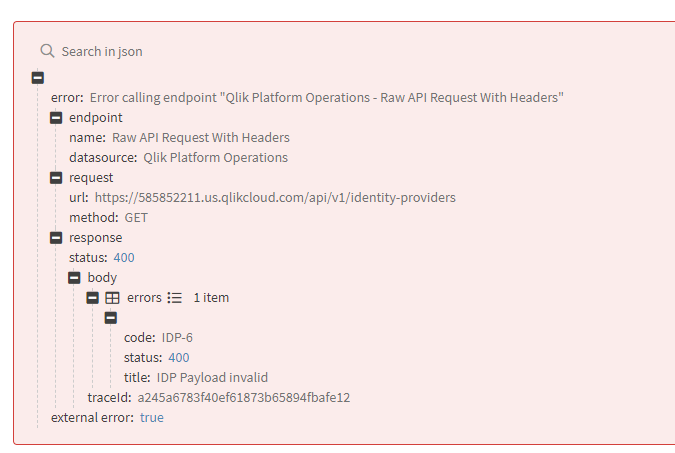Screen dimensions: 675x453
Task: Collapse the request node
Action: (56, 178)
